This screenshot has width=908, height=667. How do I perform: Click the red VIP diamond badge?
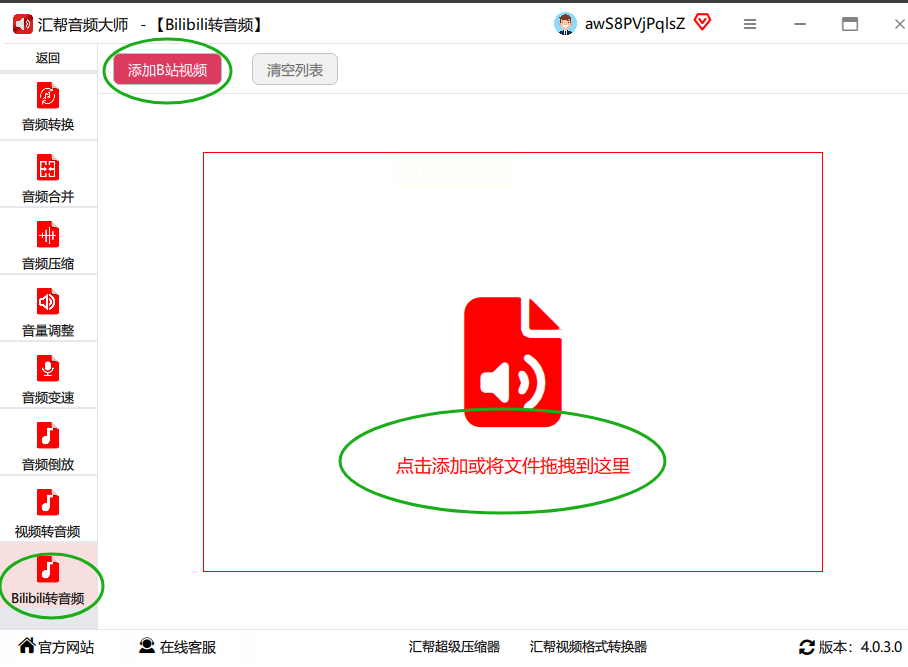point(702,23)
